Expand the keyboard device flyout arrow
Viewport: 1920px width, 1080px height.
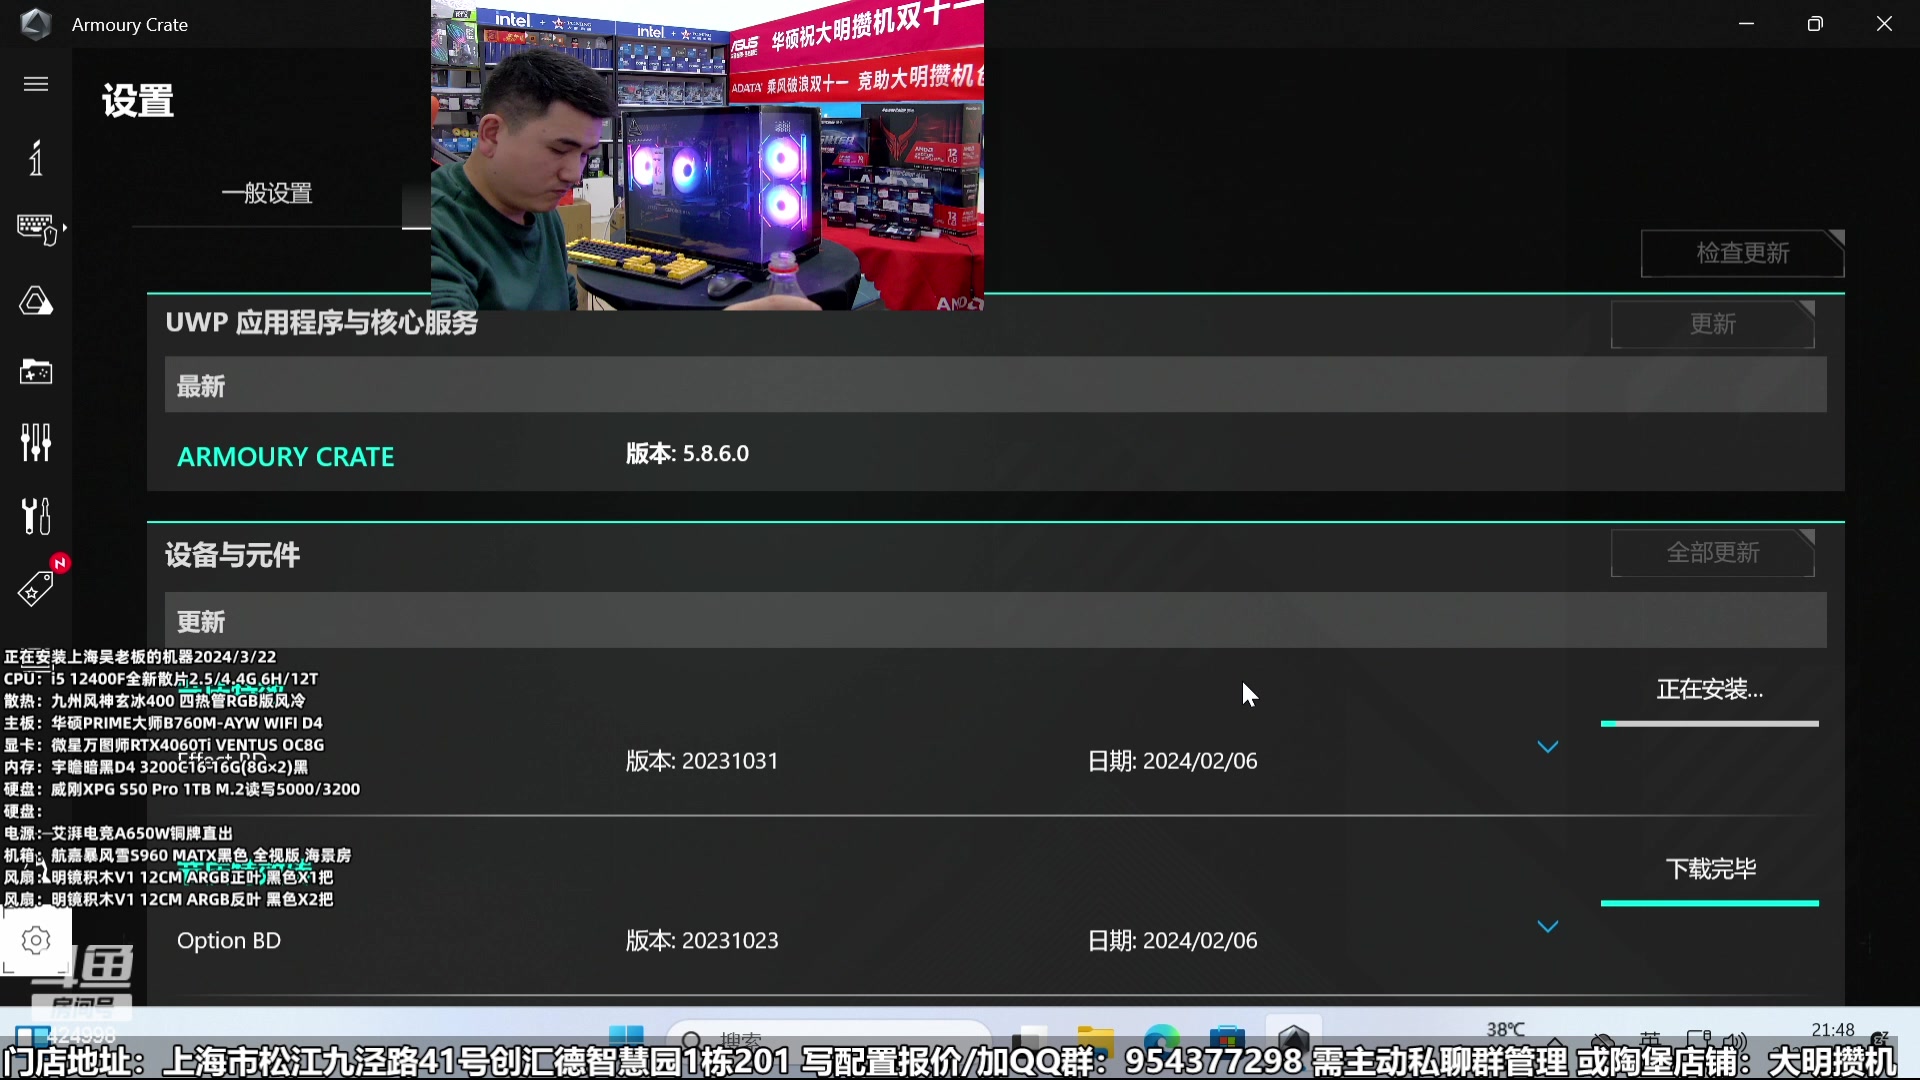pyautogui.click(x=64, y=228)
